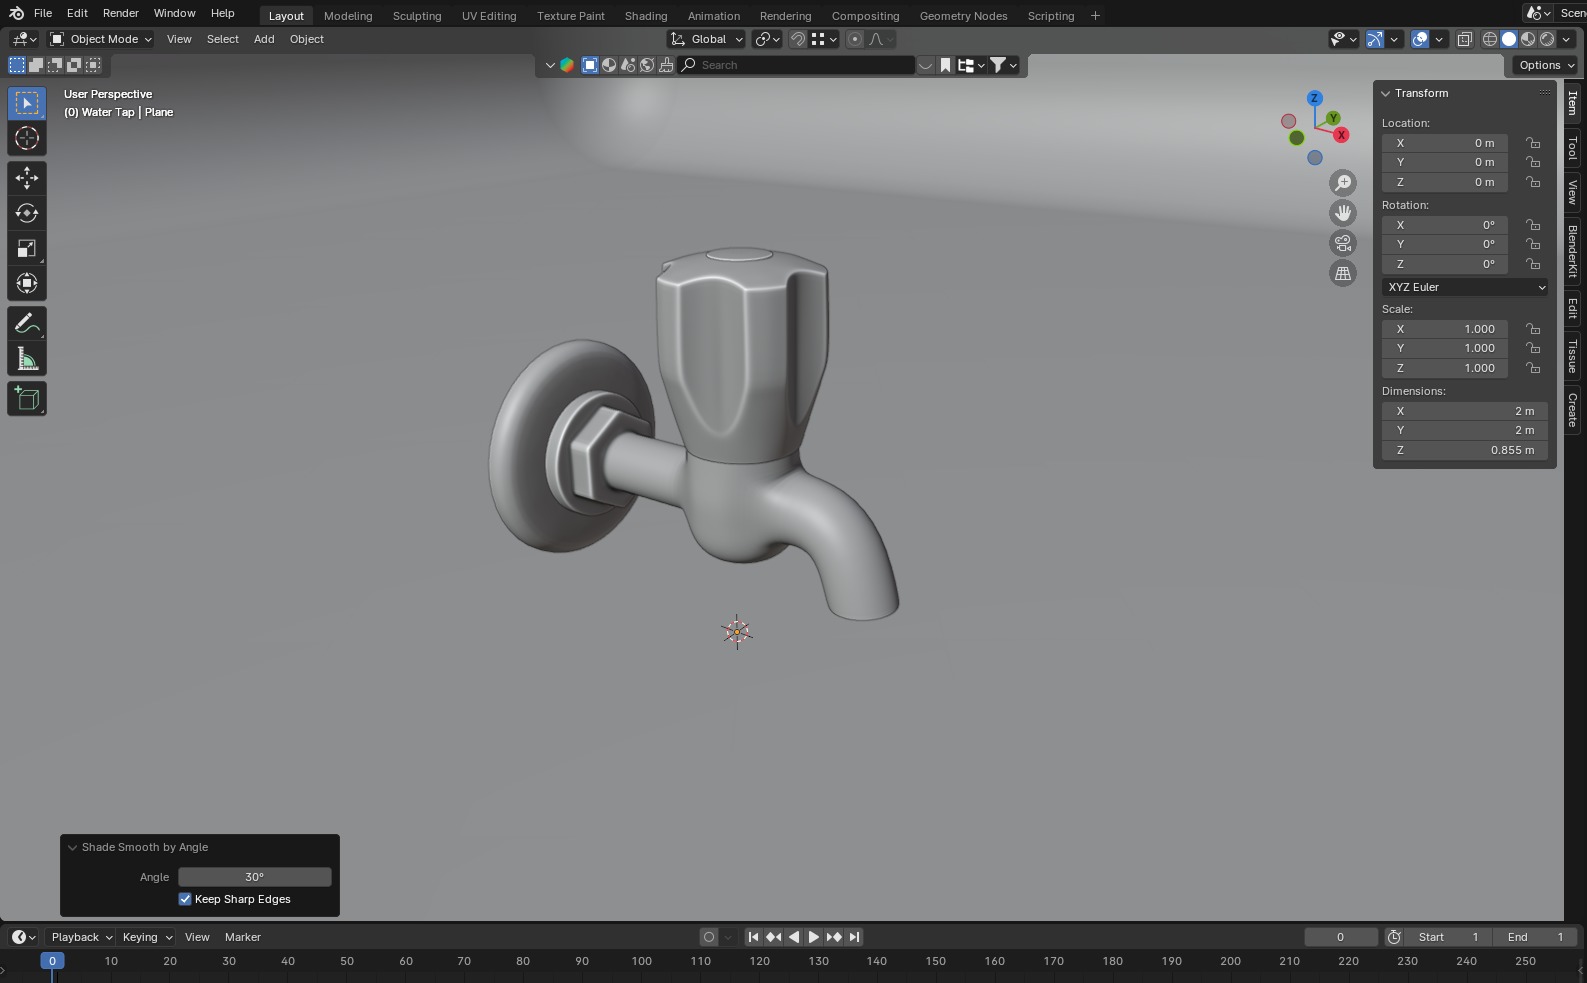Select the 3D Cursor tool

27,138
